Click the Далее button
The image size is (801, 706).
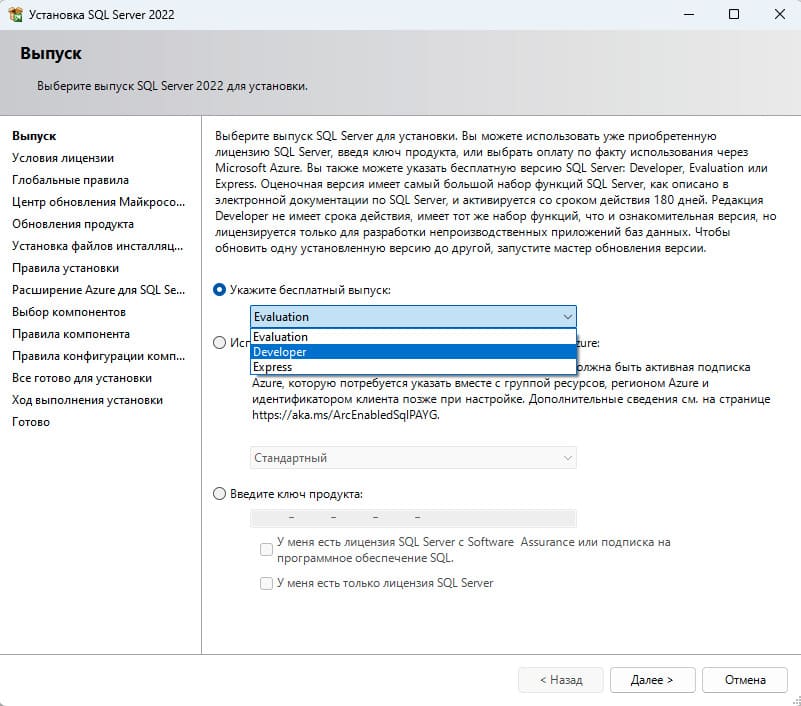coord(652,680)
